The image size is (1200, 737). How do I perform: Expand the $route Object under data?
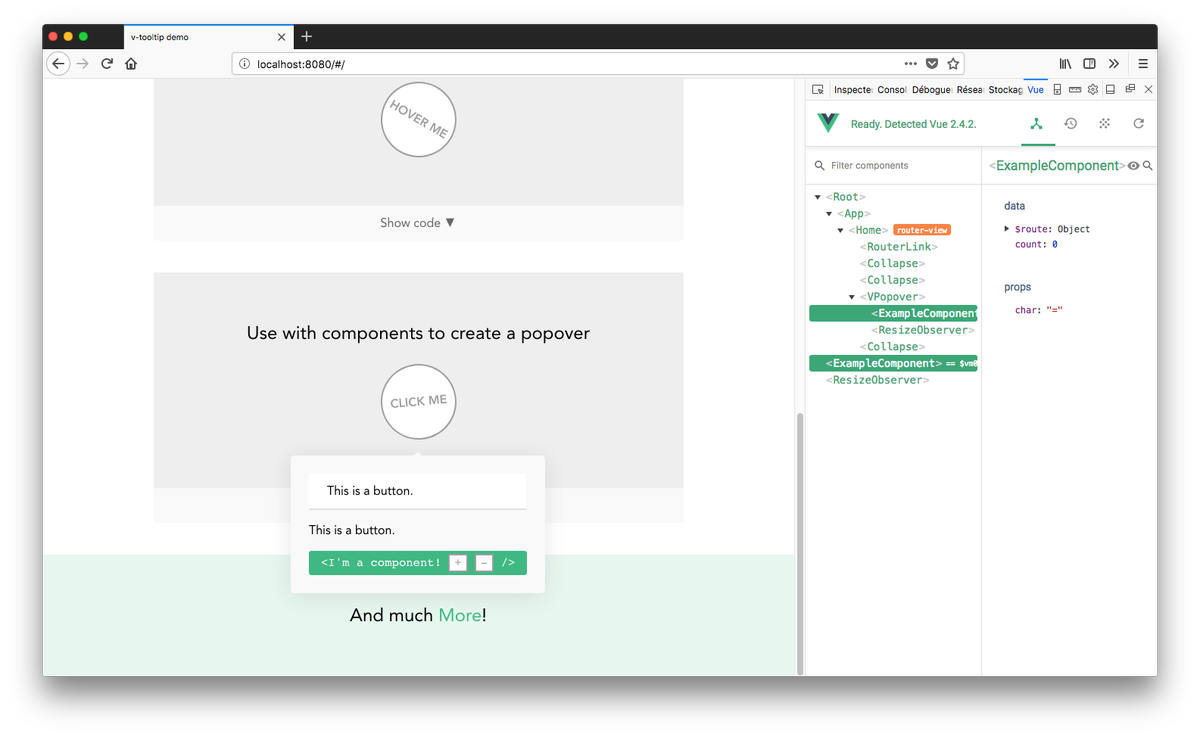[1007, 228]
